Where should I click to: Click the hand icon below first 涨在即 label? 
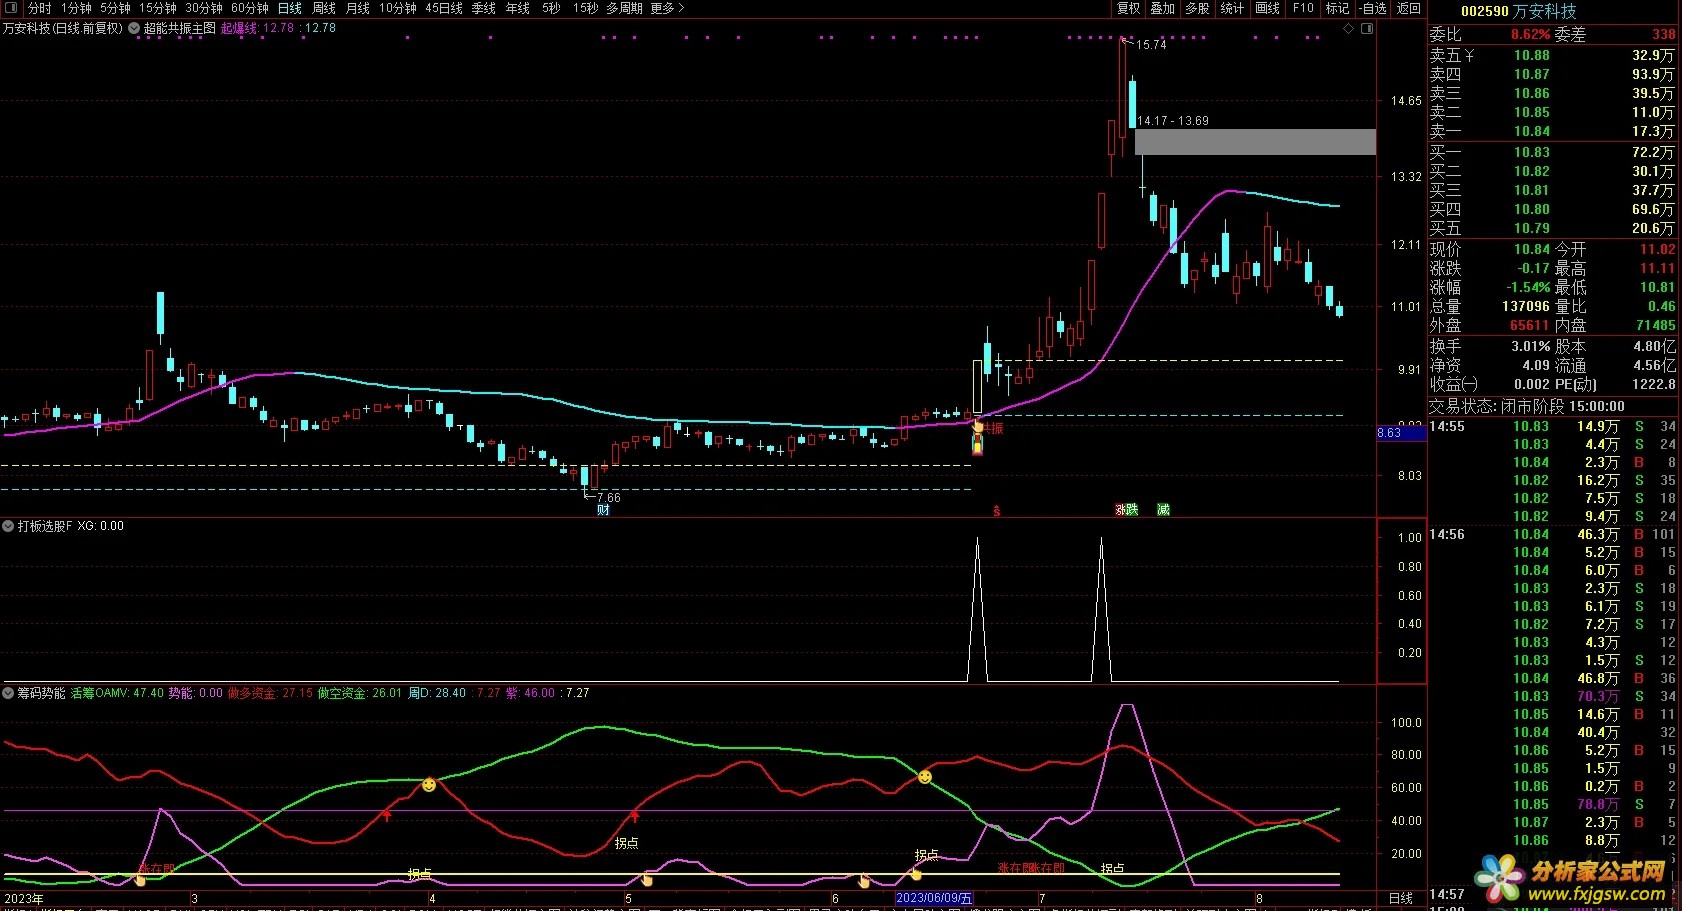click(140, 880)
